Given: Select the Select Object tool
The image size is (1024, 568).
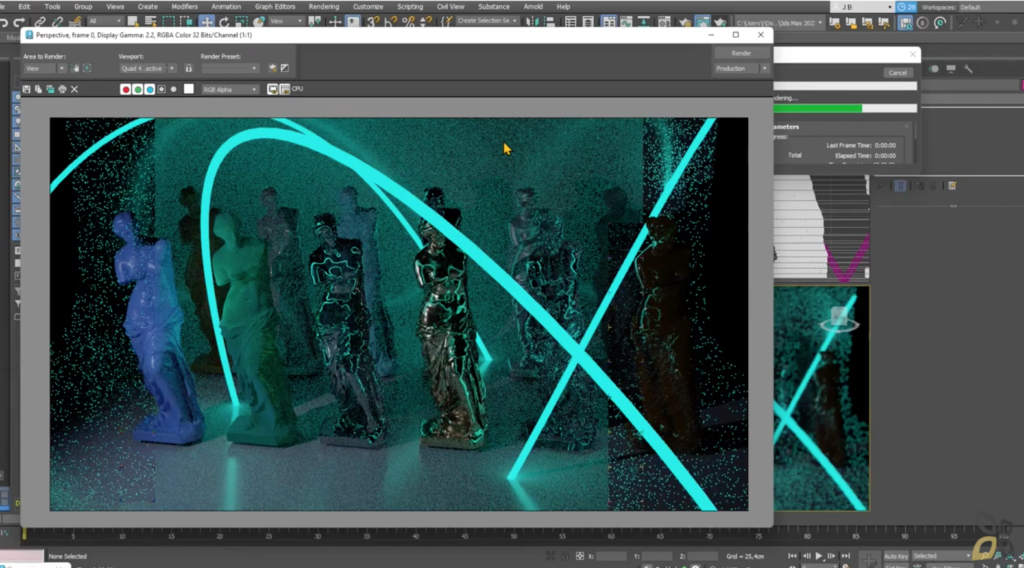Looking at the screenshot, I should 133,22.
